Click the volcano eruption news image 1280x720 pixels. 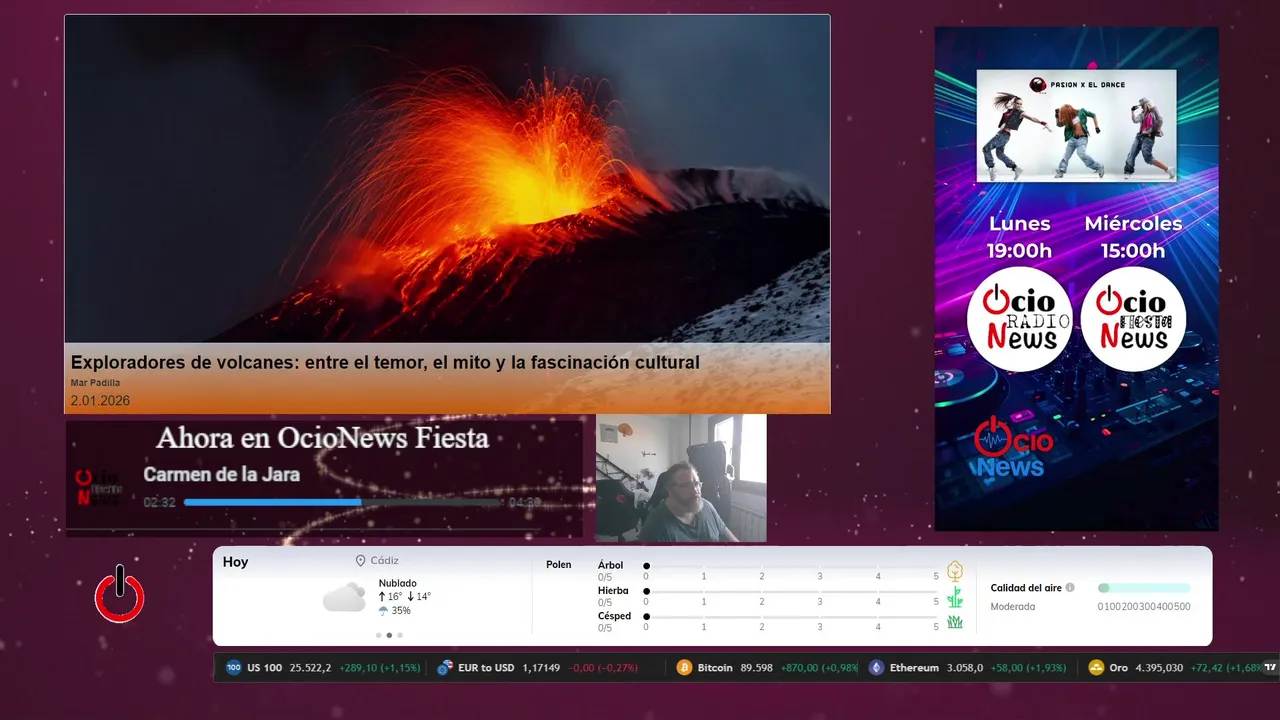click(x=447, y=179)
